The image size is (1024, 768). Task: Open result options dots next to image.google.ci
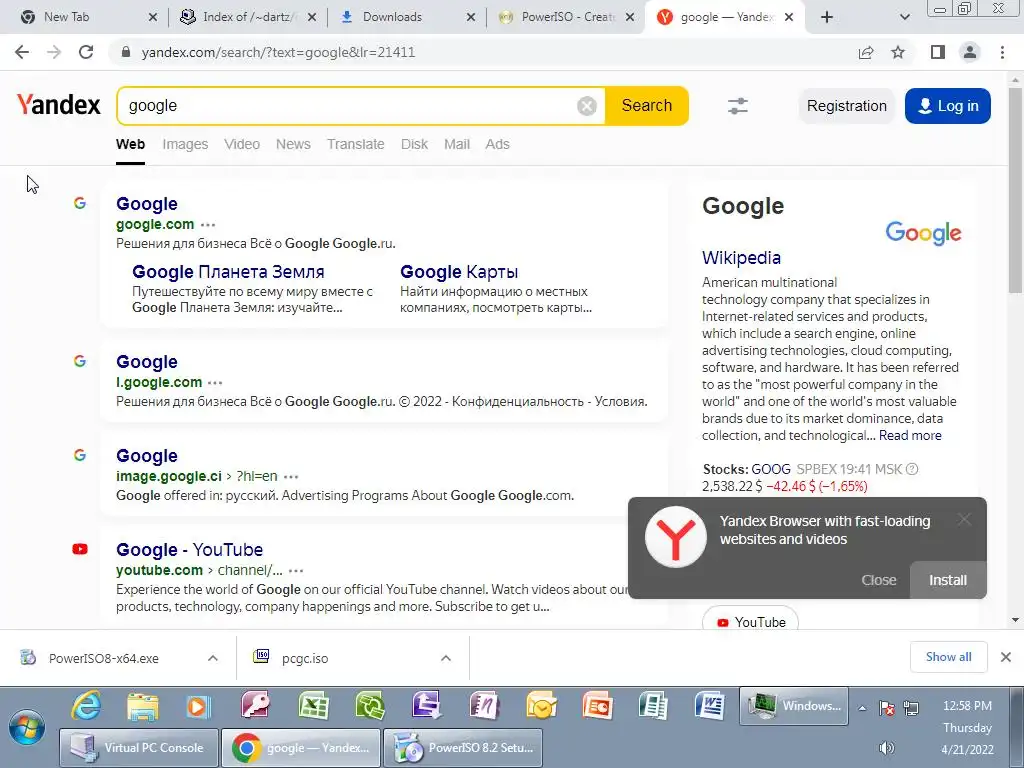pyautogui.click(x=291, y=477)
